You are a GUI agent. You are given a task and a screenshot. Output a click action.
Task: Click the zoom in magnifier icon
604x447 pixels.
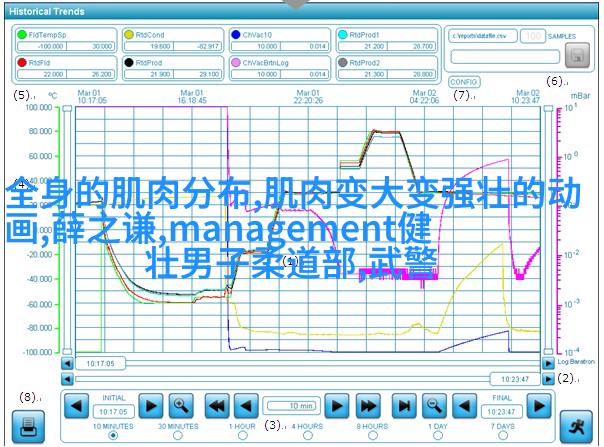181,405
